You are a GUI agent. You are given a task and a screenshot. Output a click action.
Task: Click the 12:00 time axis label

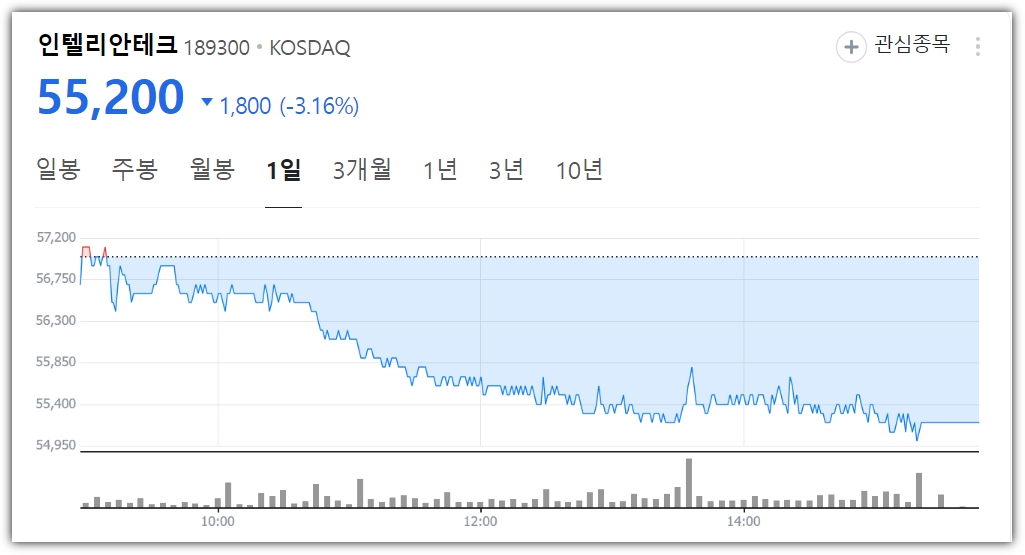[480, 522]
